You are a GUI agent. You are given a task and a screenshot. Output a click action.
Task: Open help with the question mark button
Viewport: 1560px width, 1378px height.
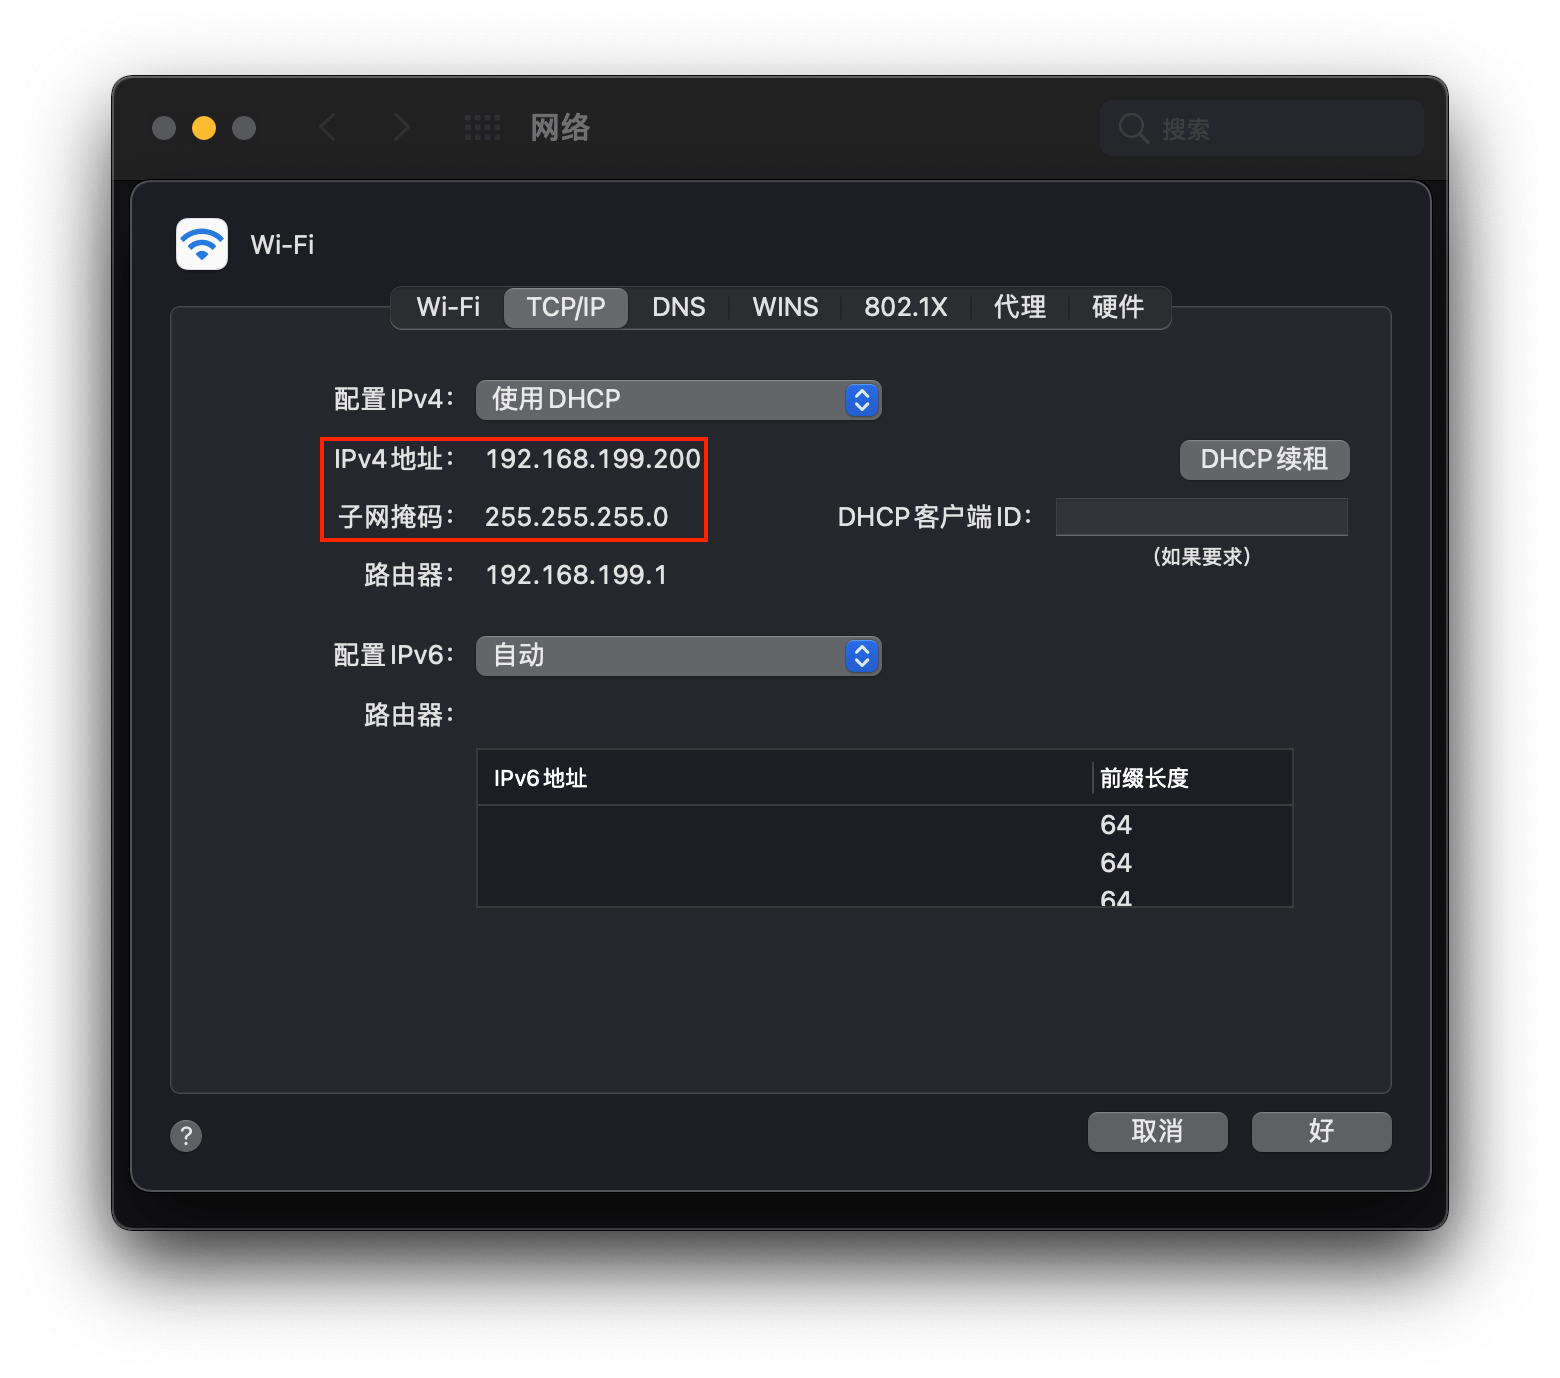click(186, 1135)
